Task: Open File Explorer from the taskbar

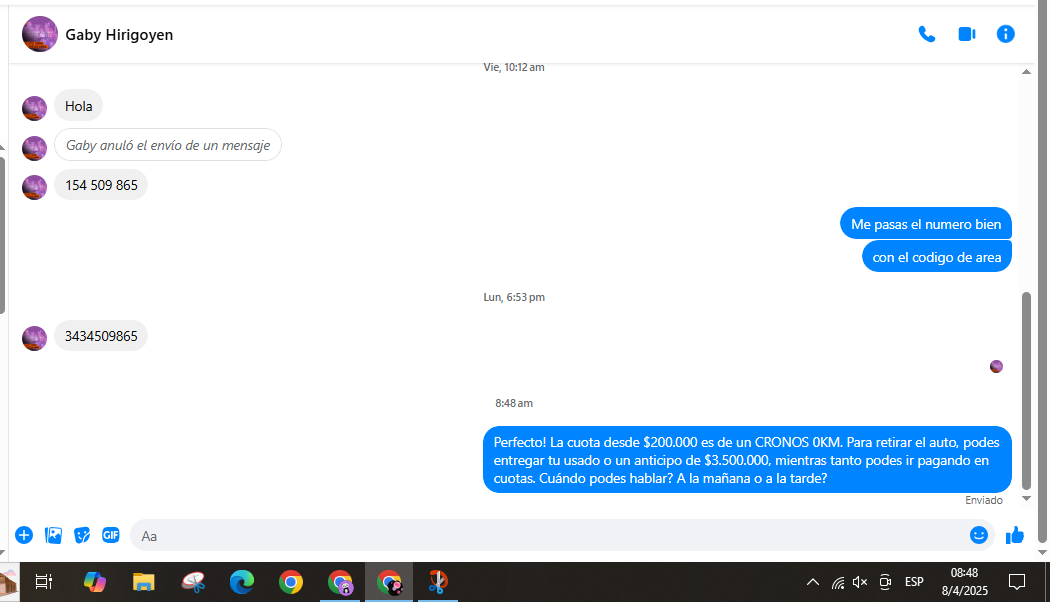Action: click(x=143, y=582)
